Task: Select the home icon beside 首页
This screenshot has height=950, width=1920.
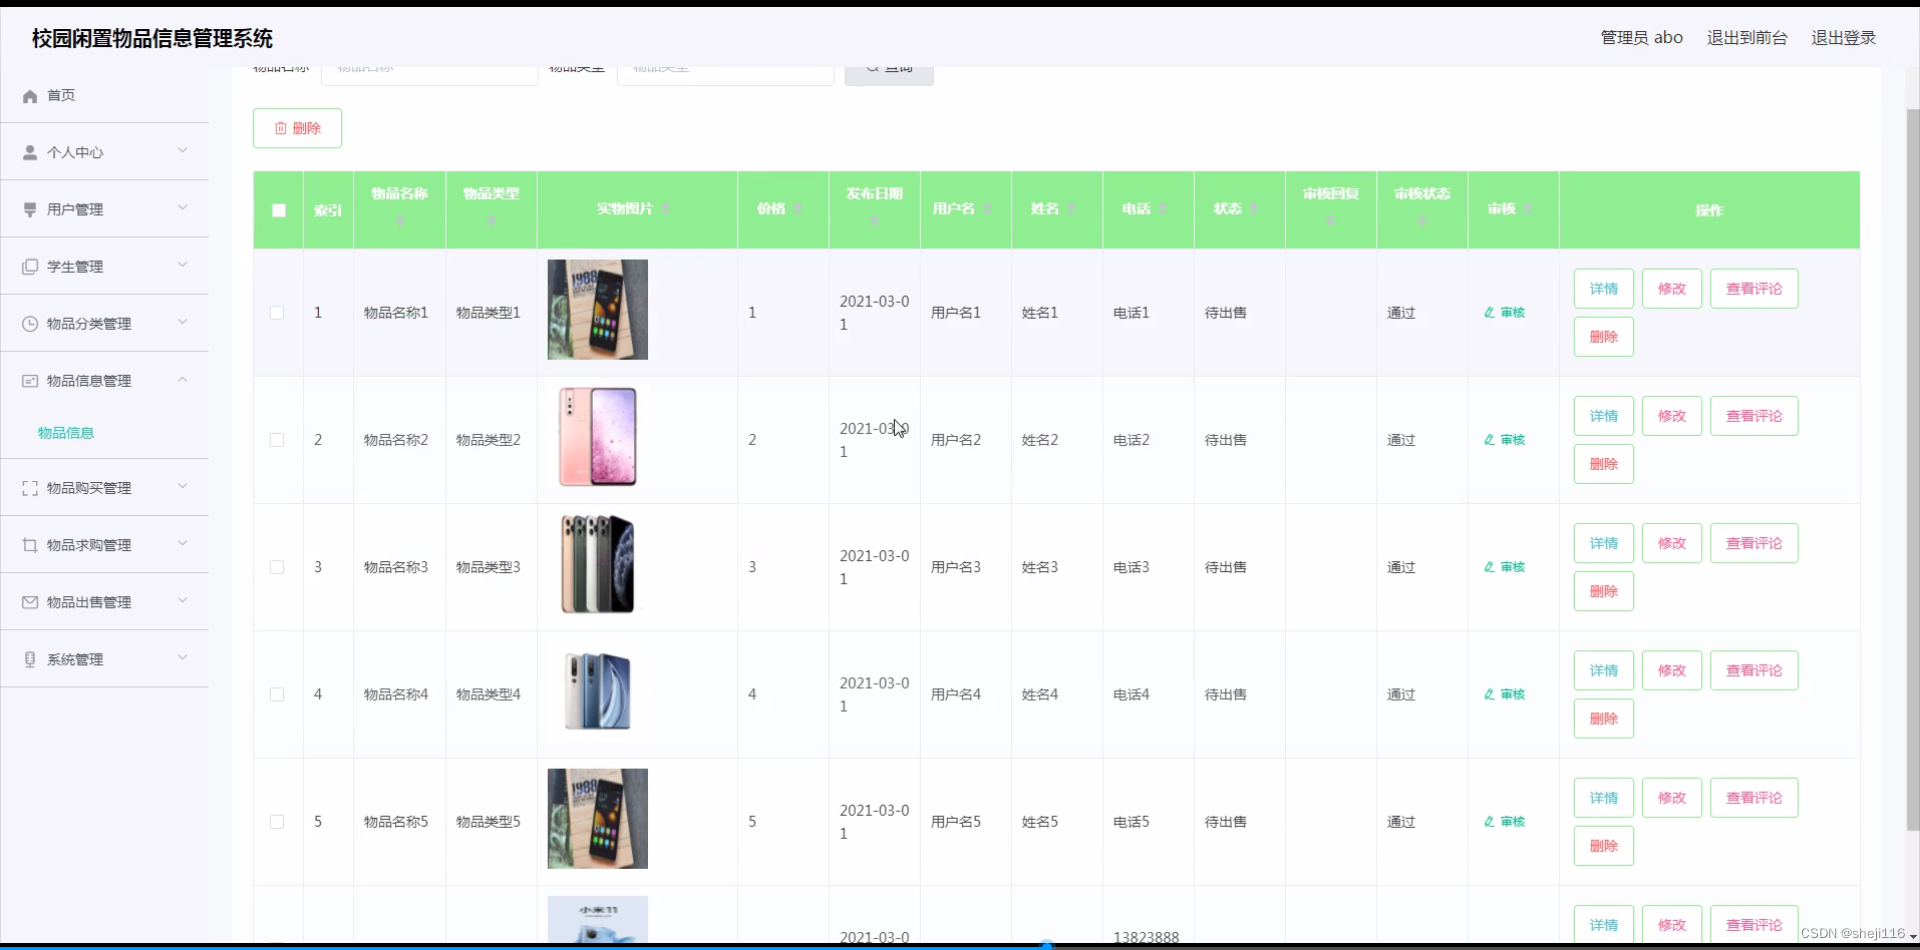Action: pos(30,95)
